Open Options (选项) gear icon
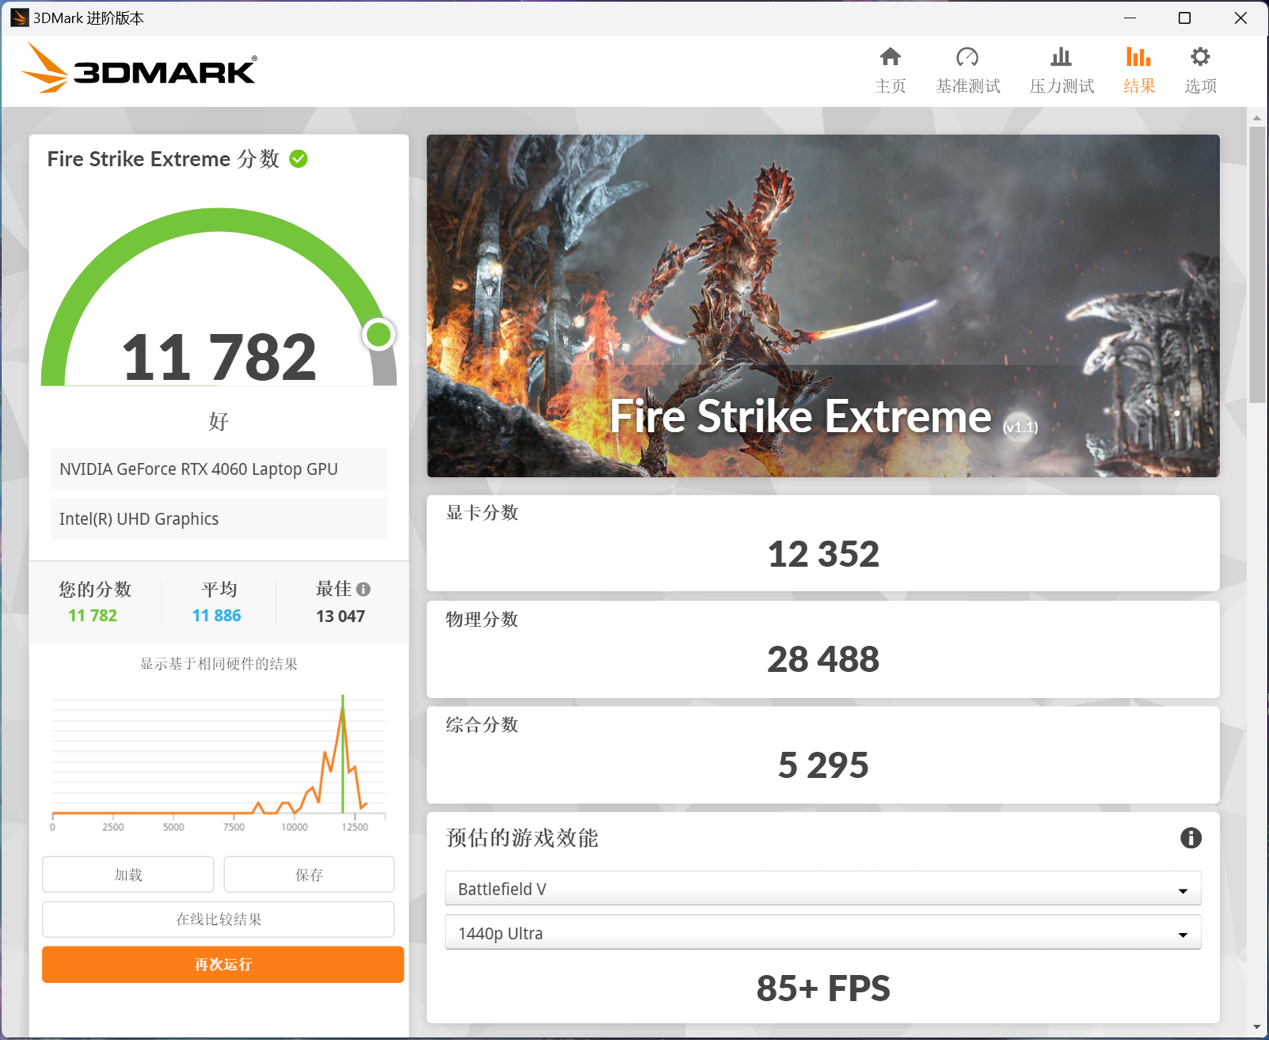This screenshot has width=1269, height=1040. (1200, 58)
